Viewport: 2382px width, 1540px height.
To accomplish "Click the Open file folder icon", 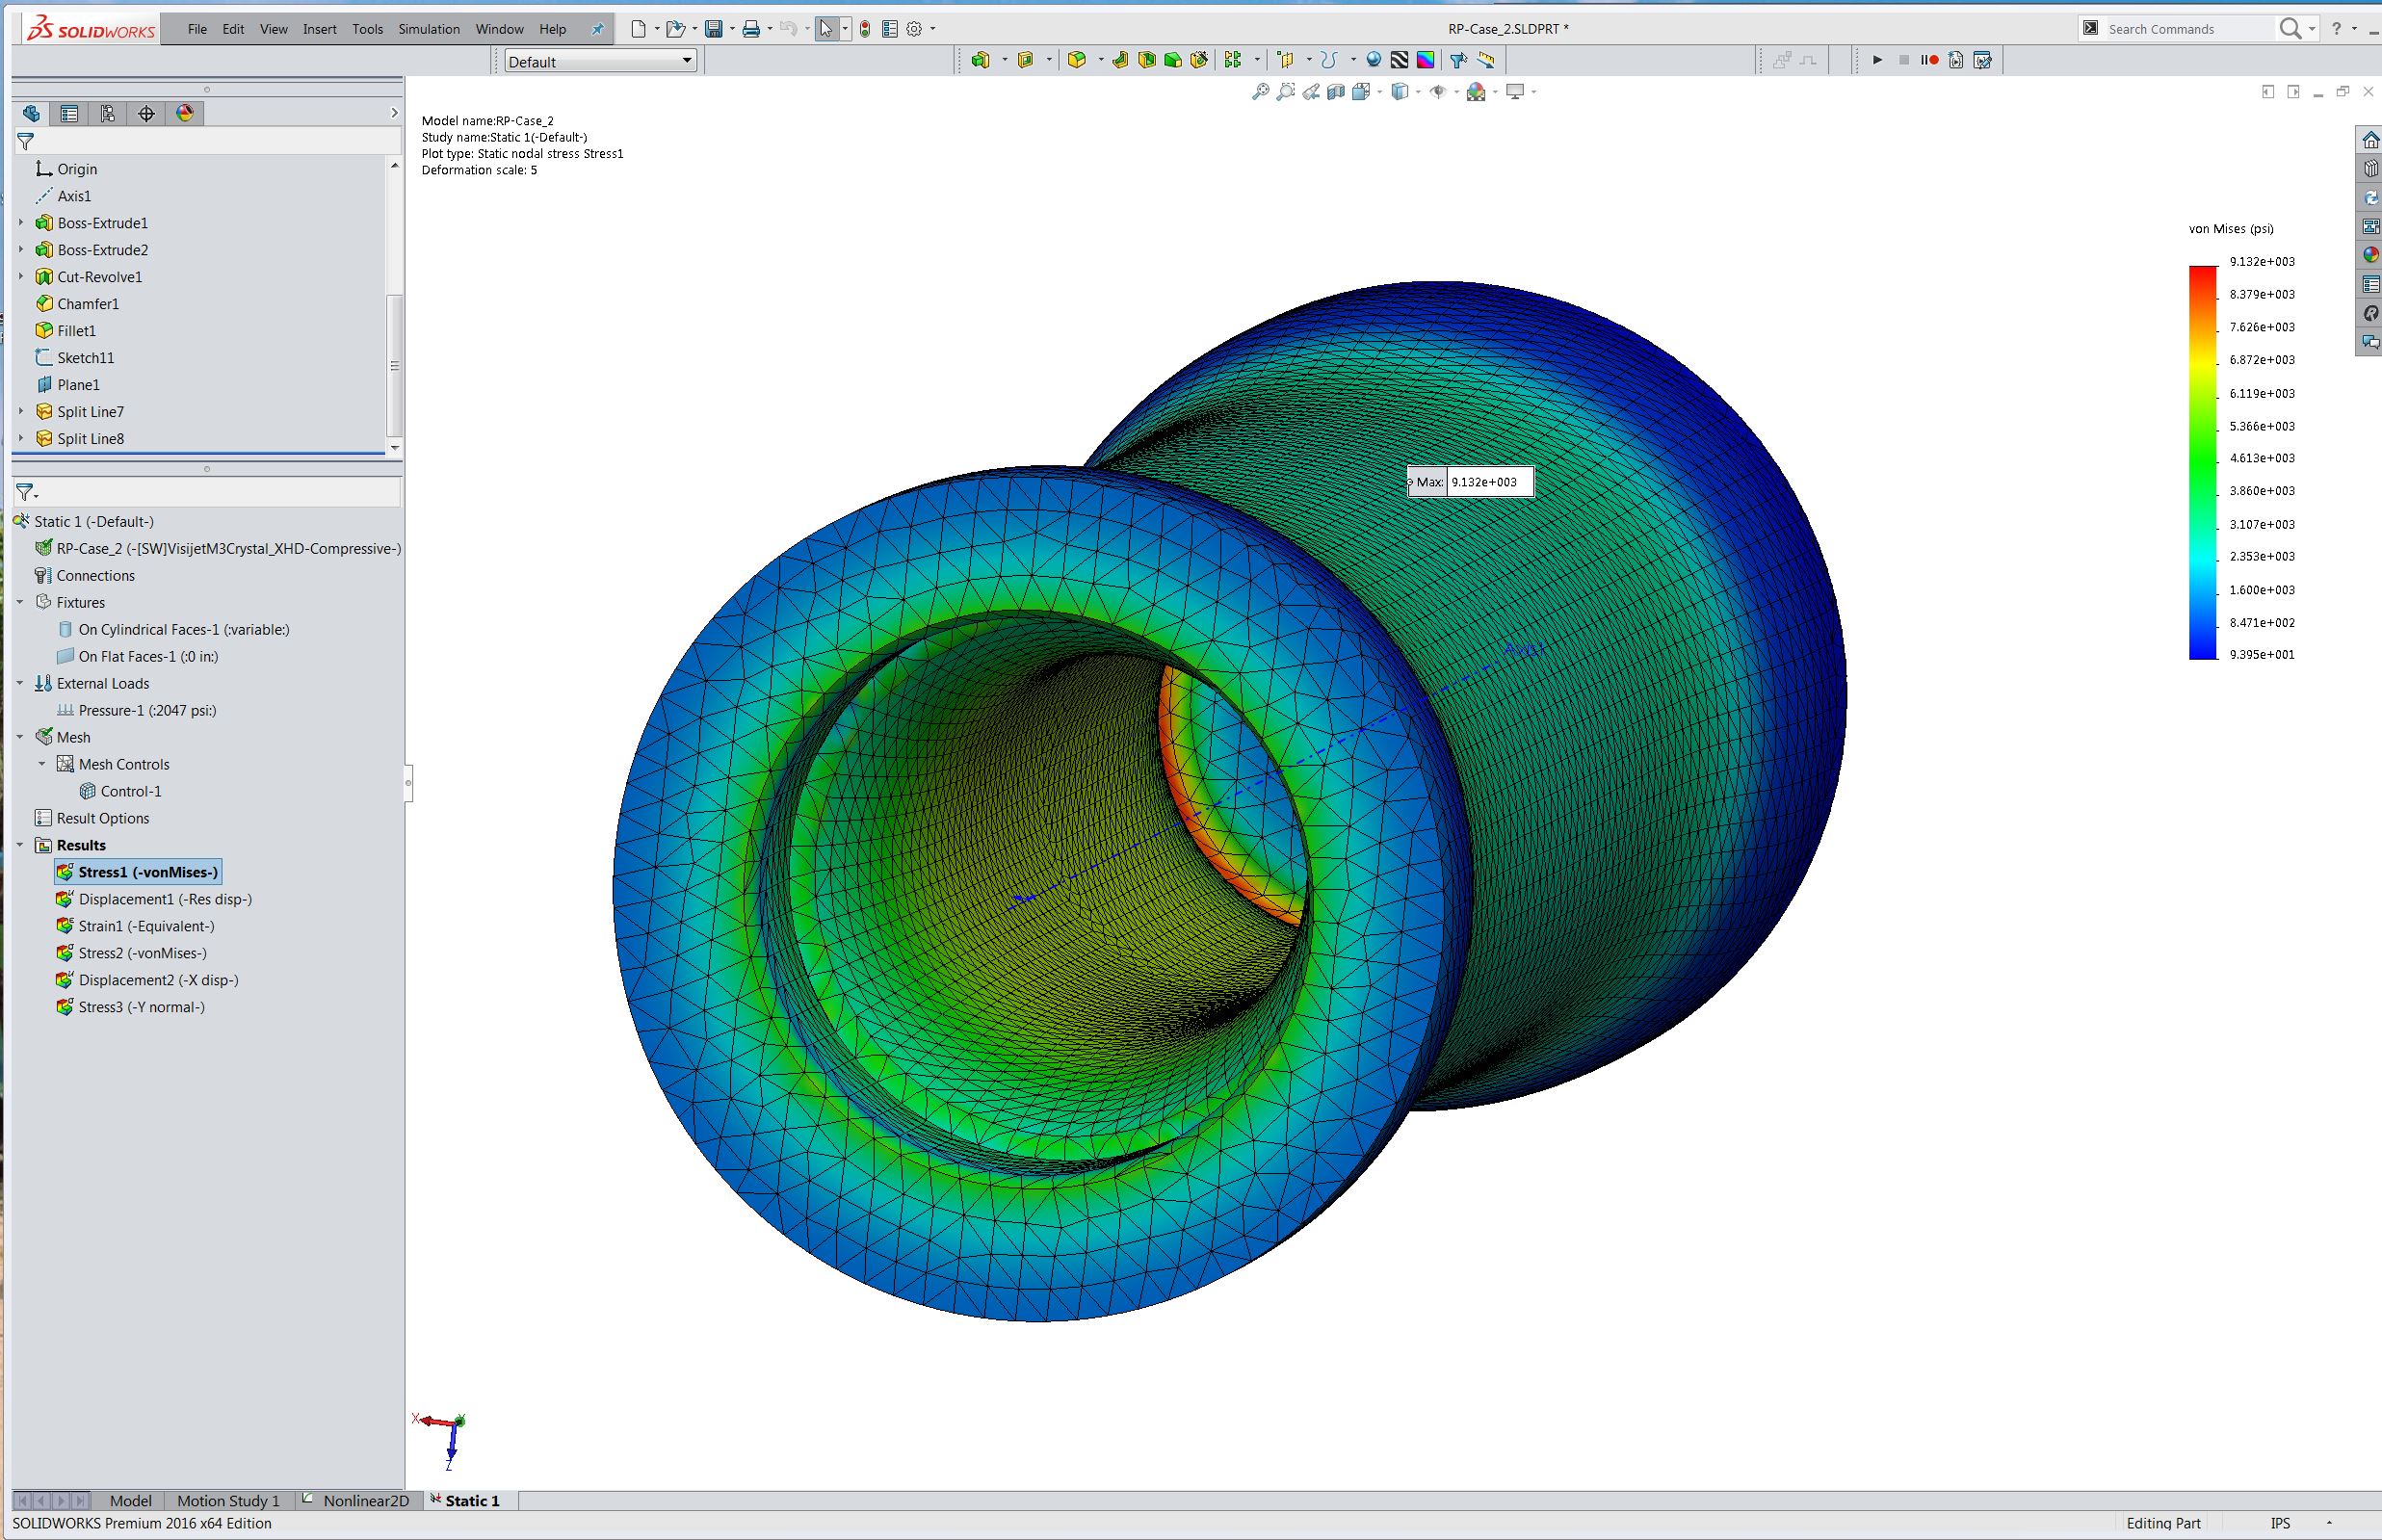I will click(x=676, y=29).
